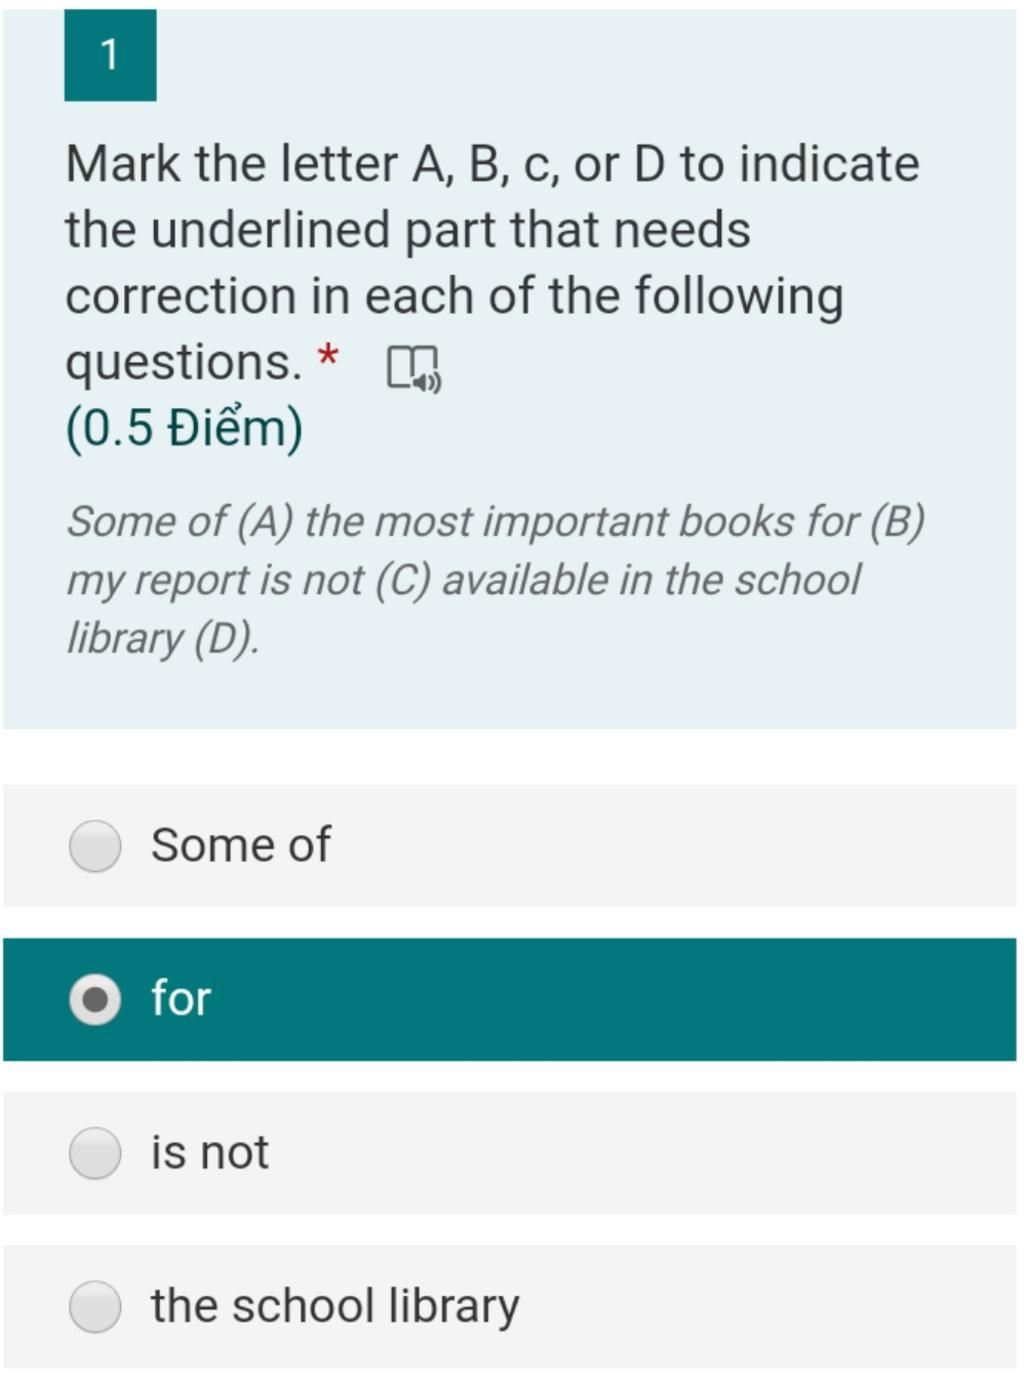Click the selected "for" radio circle

pyautogui.click(x=95, y=1000)
